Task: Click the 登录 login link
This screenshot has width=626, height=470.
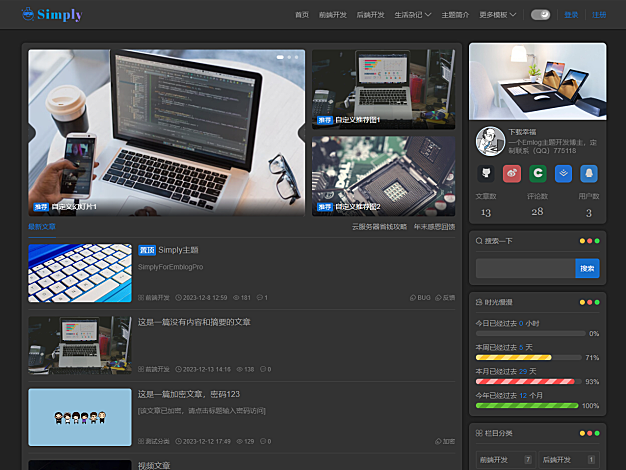Action: (571, 15)
